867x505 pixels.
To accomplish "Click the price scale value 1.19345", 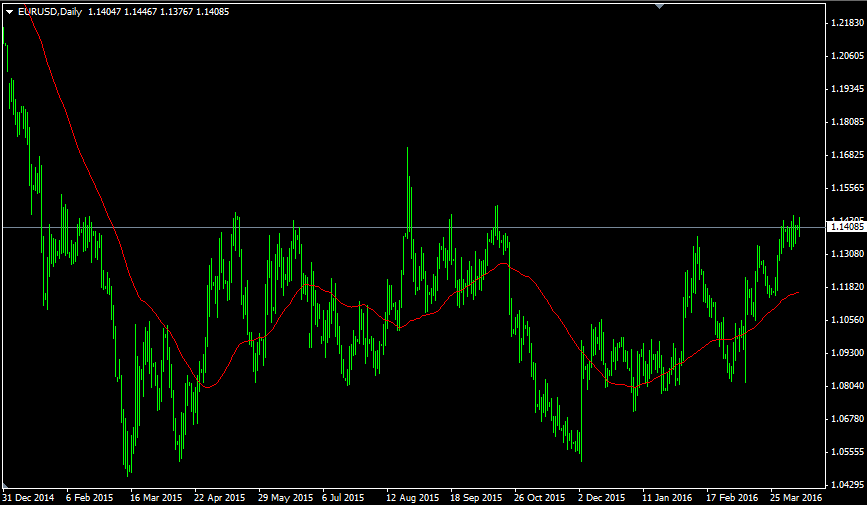I will coord(847,88).
